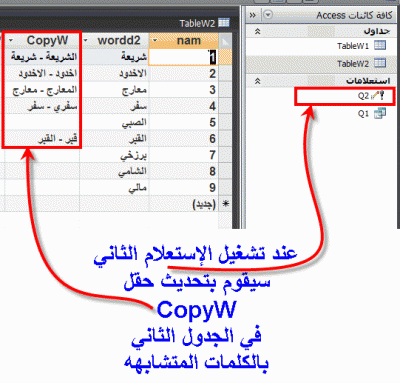Click the CopyW cell الشريعة - شريعة
400x383 pixels.
[42, 57]
